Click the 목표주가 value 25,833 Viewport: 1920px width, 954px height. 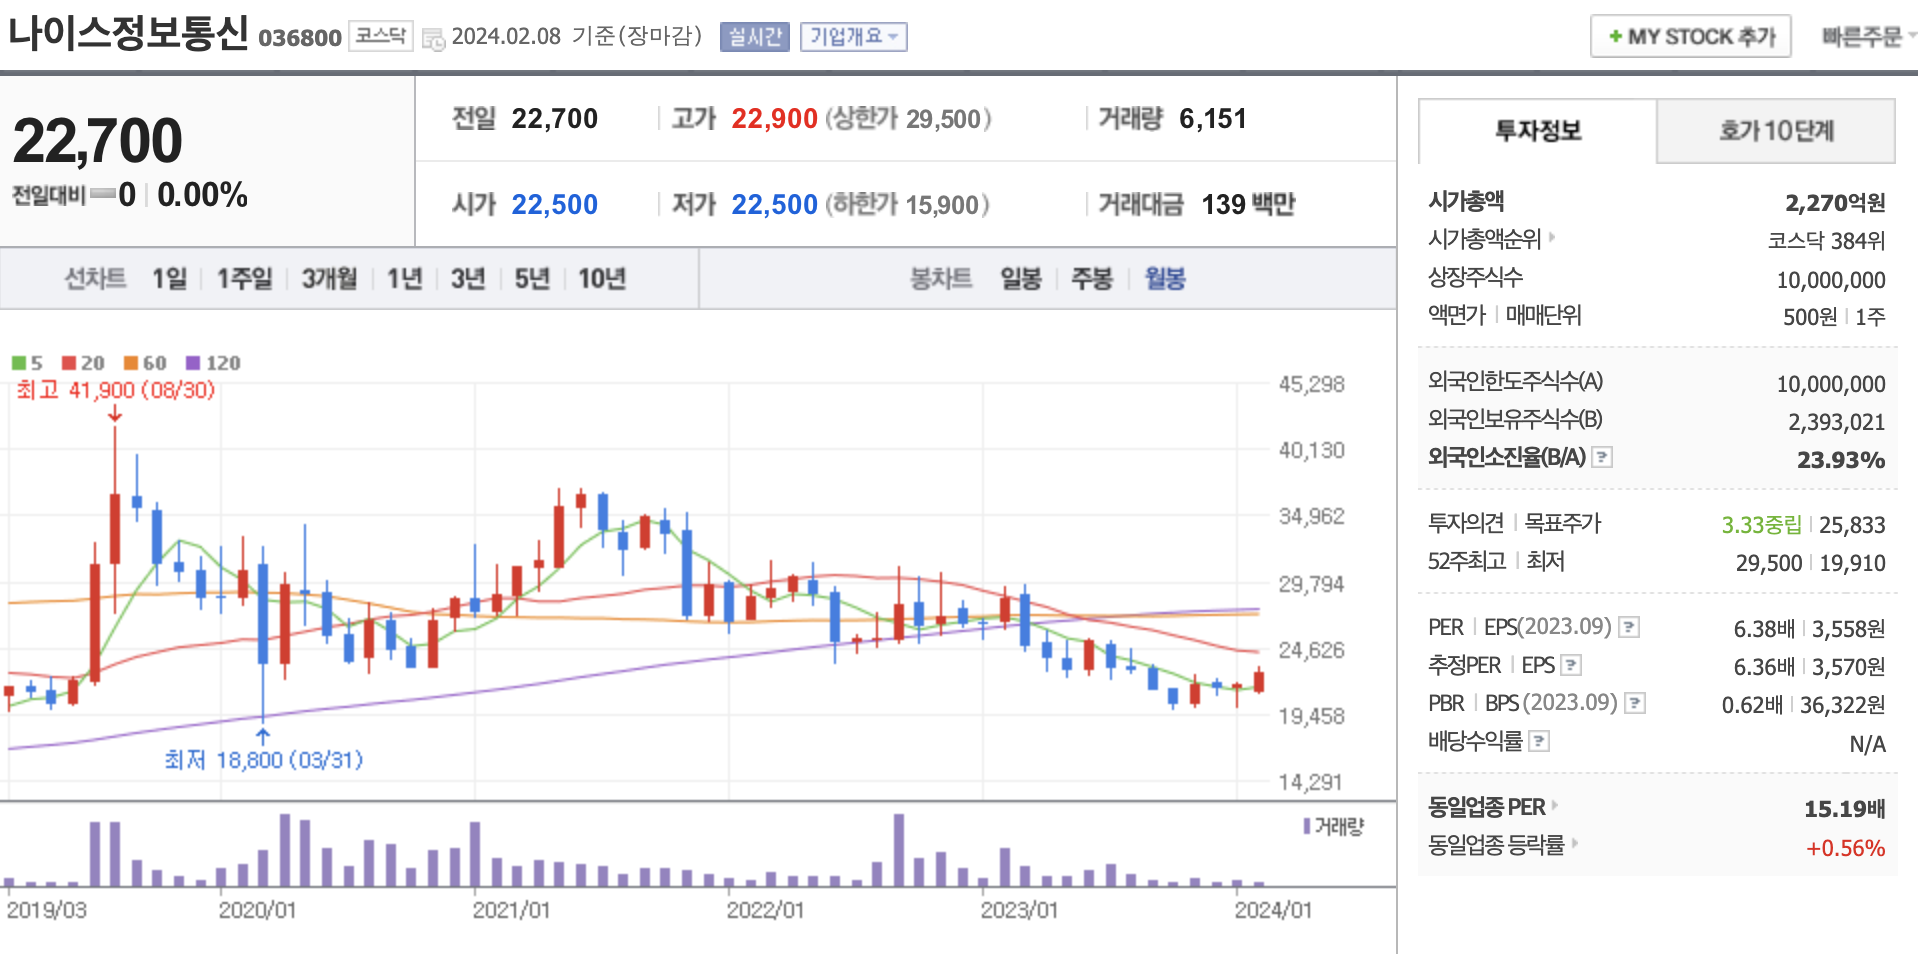[1852, 525]
